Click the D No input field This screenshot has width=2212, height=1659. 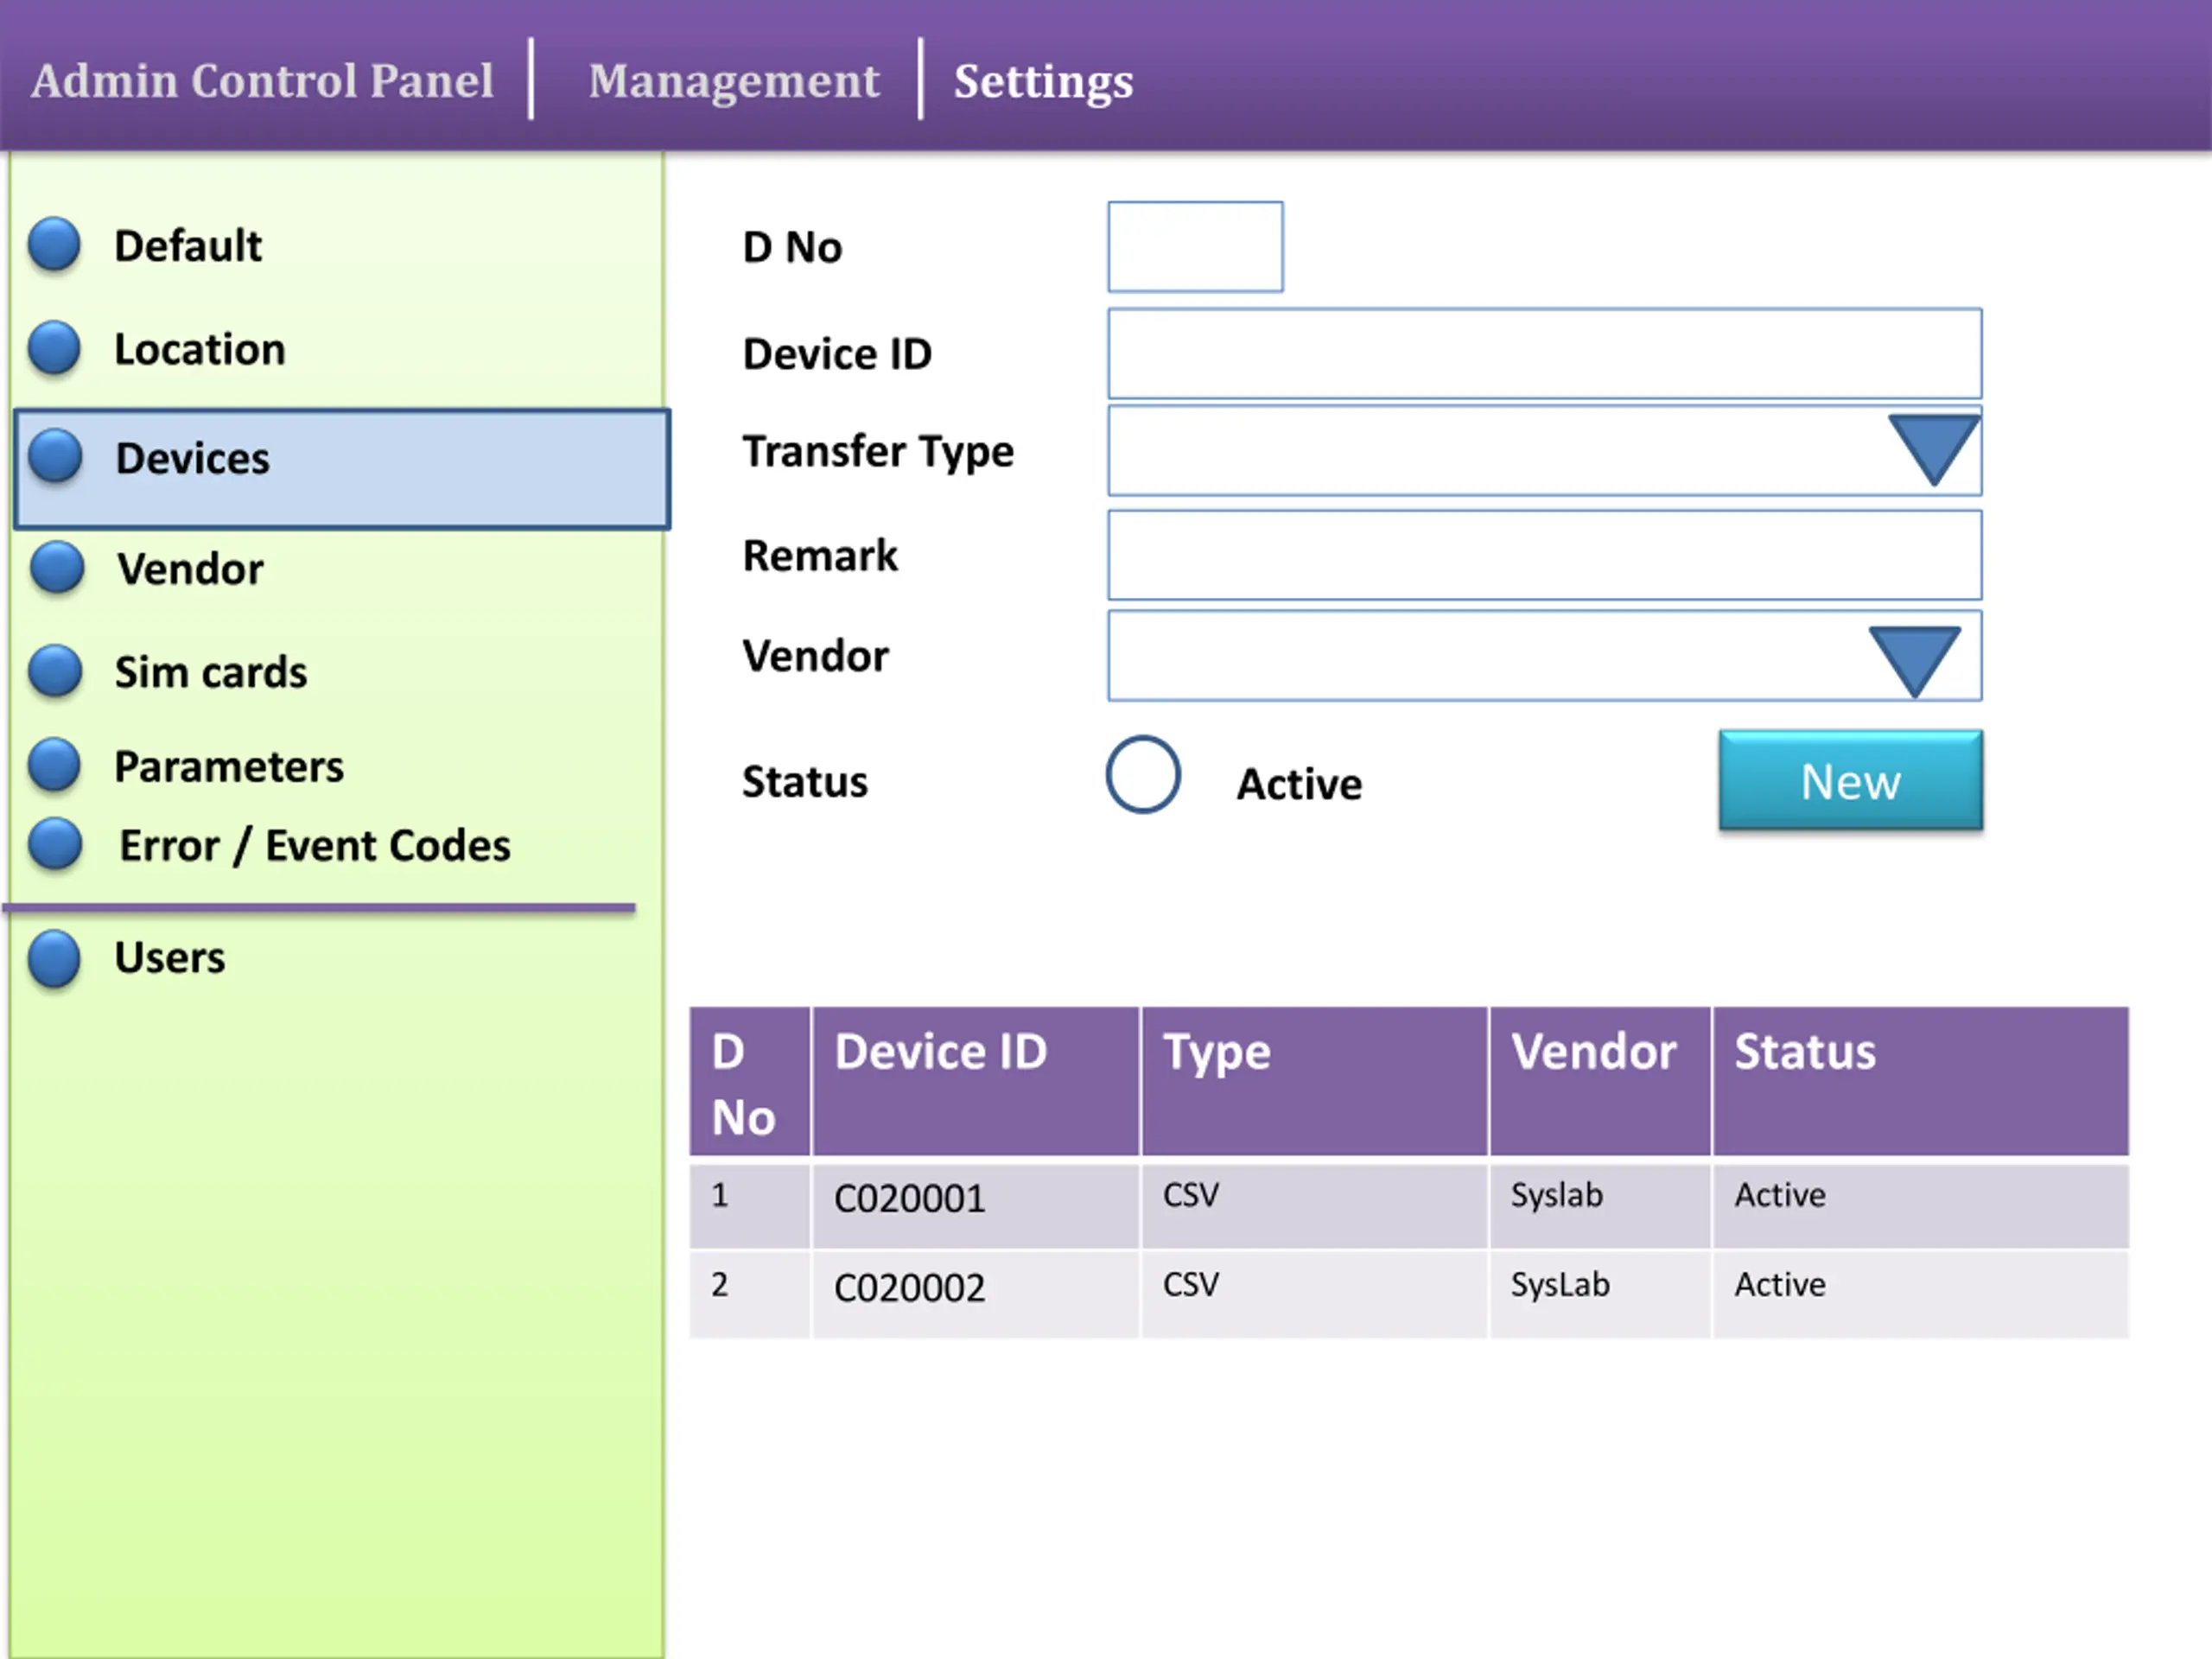(1194, 247)
